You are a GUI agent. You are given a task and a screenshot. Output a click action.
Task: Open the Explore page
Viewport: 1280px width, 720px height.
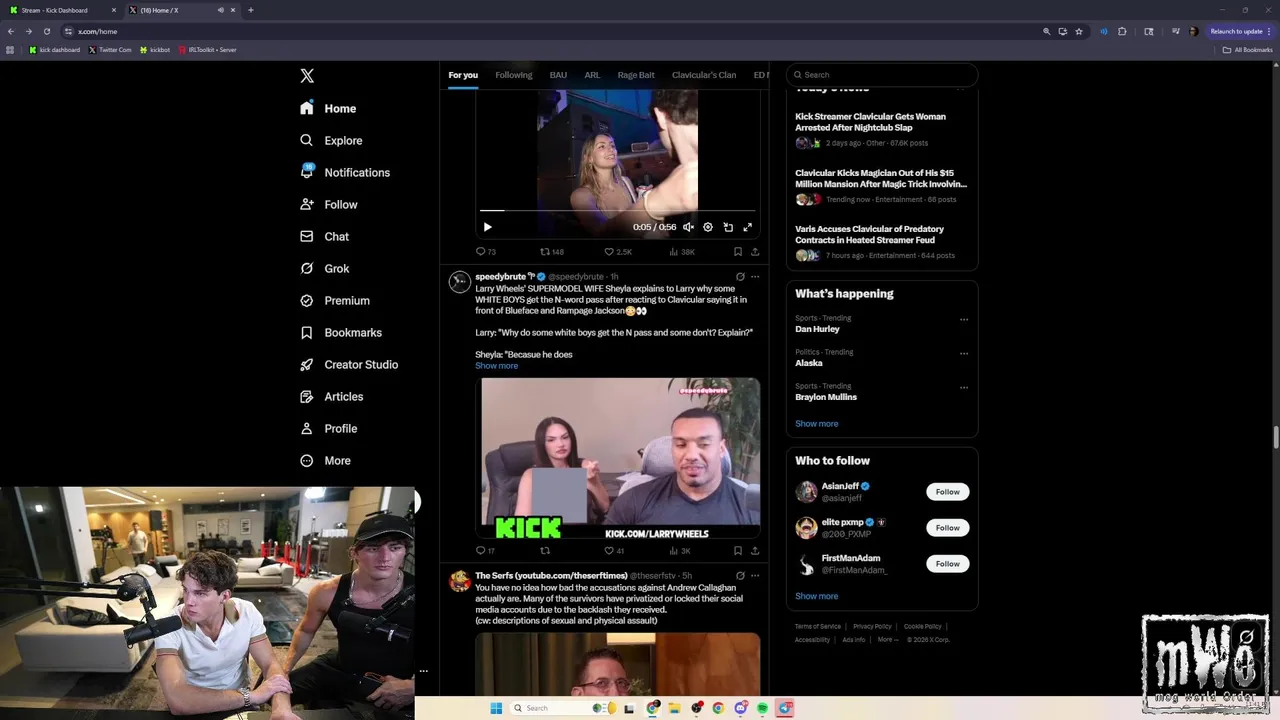coord(331,140)
